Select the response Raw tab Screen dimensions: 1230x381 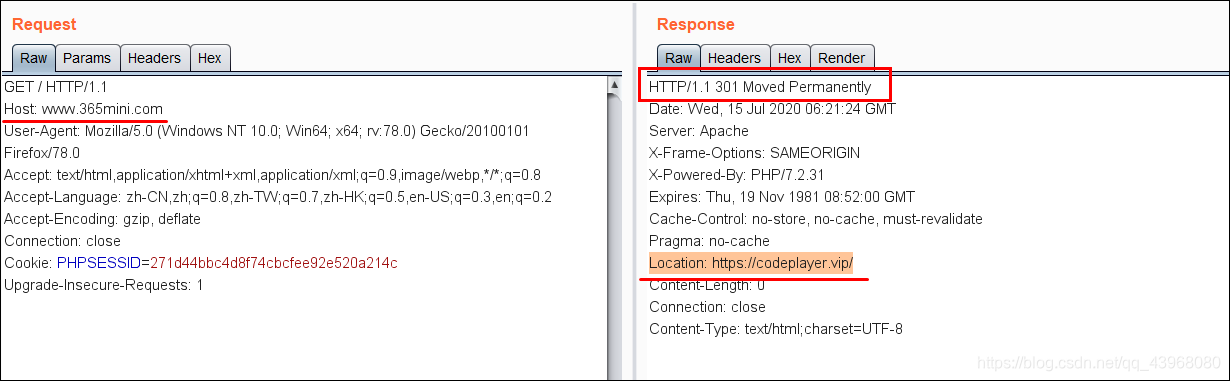coord(679,58)
